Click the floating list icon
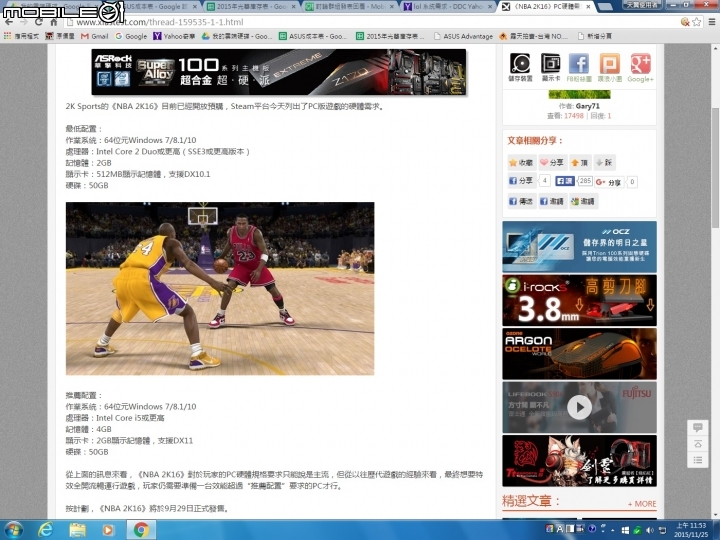Screen dimensions: 720x540 [698, 460]
